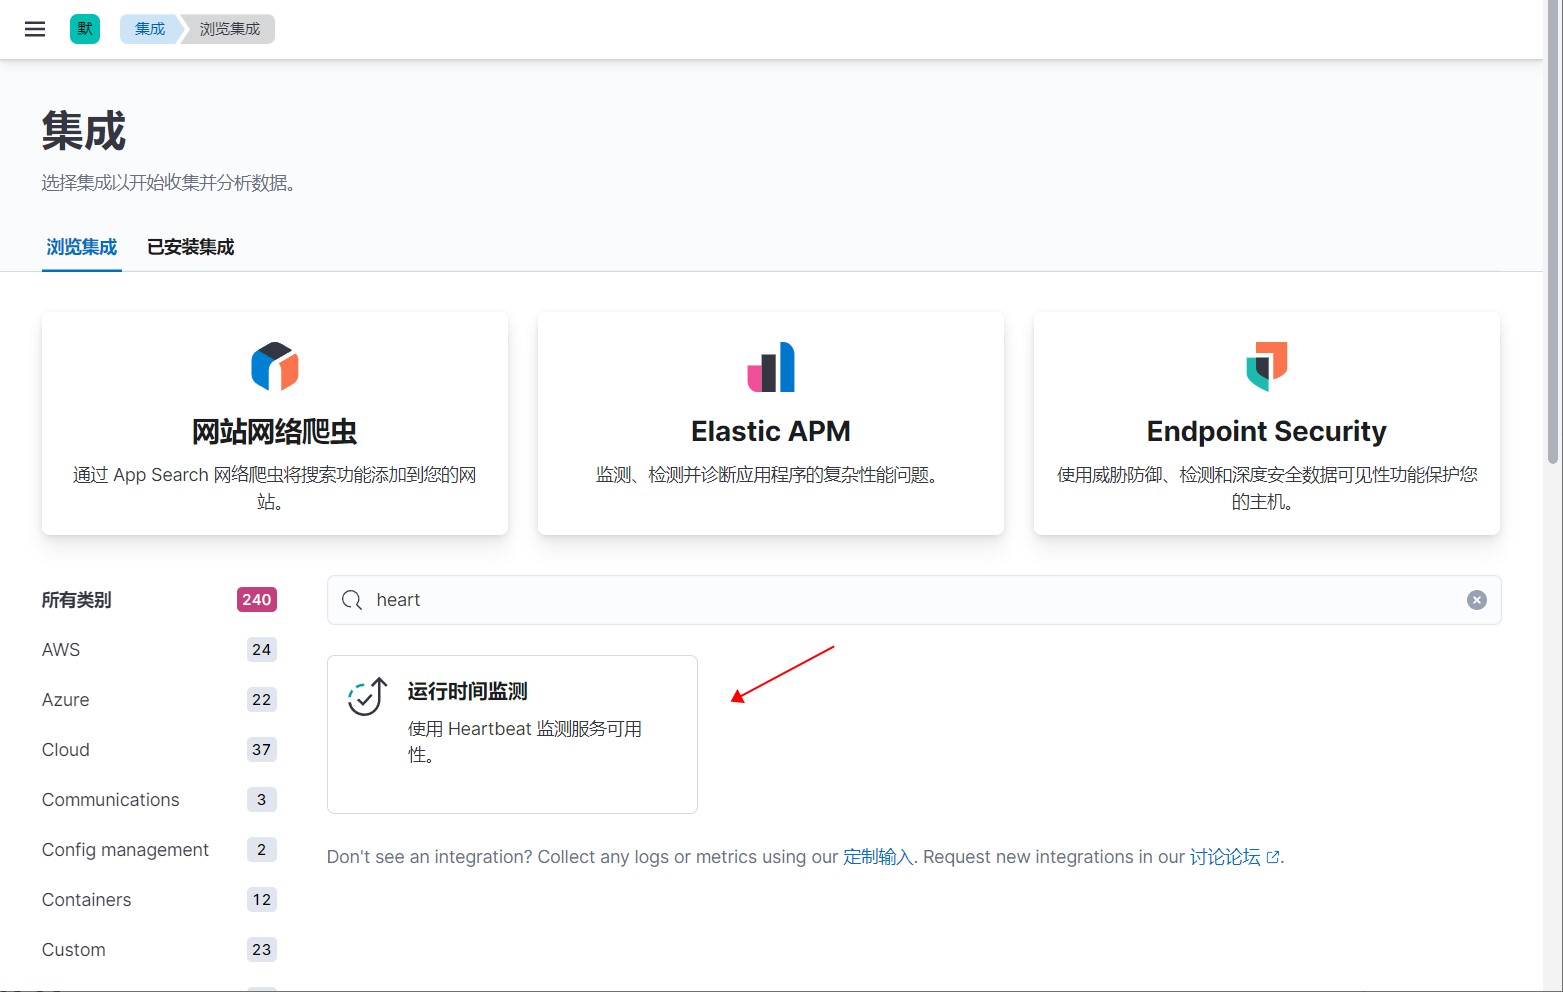Open the Elastic APM card

click(771, 424)
